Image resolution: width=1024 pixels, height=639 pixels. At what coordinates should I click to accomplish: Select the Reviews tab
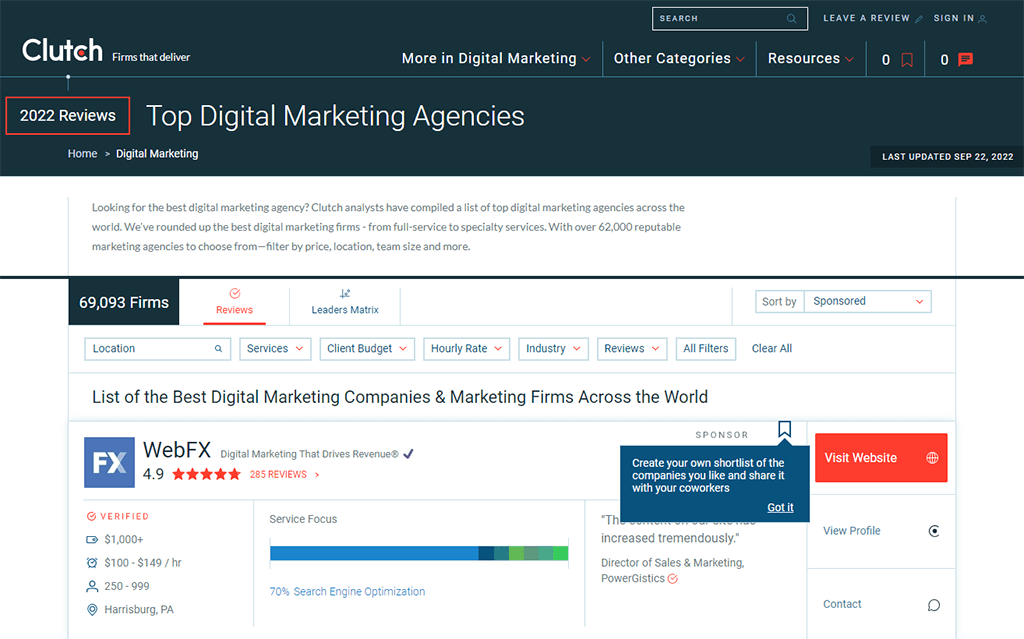coord(235,301)
